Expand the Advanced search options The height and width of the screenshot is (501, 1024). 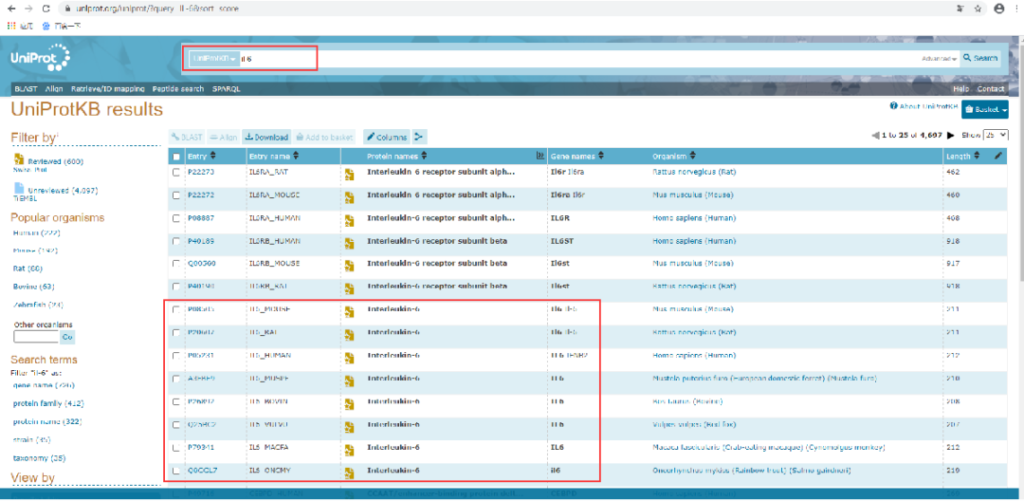point(938,59)
